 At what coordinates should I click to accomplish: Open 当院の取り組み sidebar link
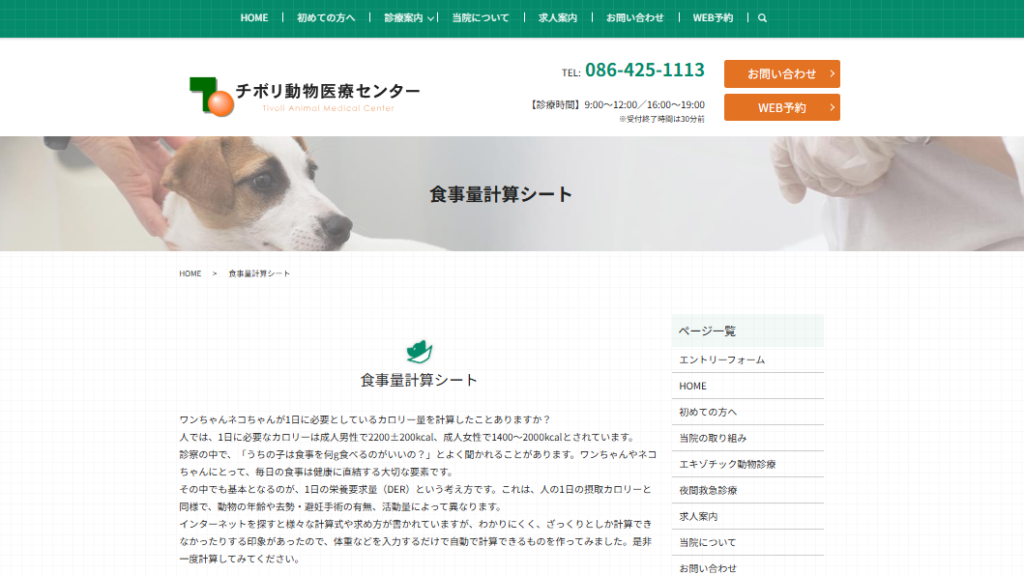coord(747,438)
